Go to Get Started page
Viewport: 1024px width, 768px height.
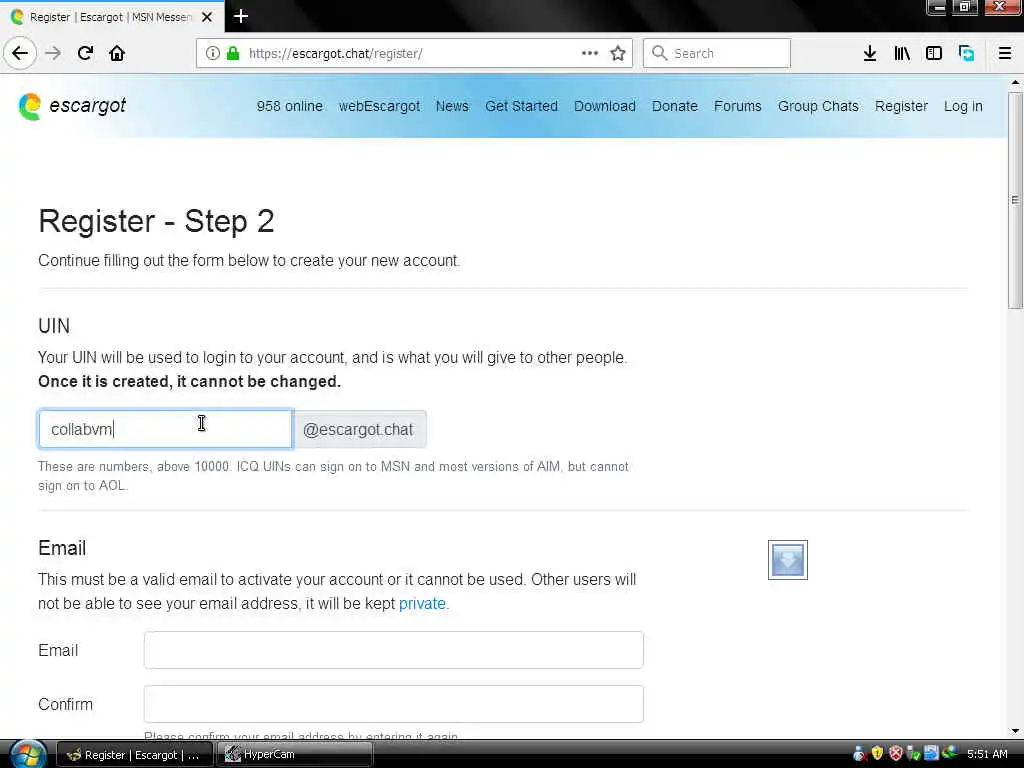pyautogui.click(x=521, y=106)
